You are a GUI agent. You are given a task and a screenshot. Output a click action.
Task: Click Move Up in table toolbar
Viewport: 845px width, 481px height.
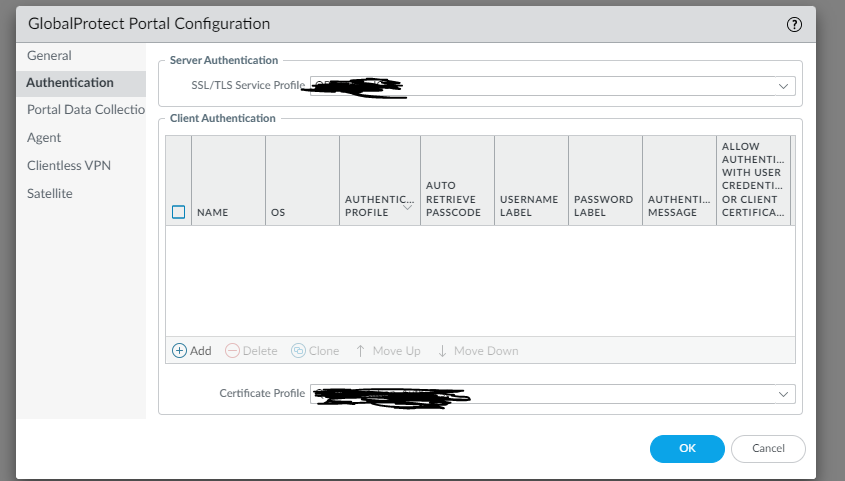(388, 351)
